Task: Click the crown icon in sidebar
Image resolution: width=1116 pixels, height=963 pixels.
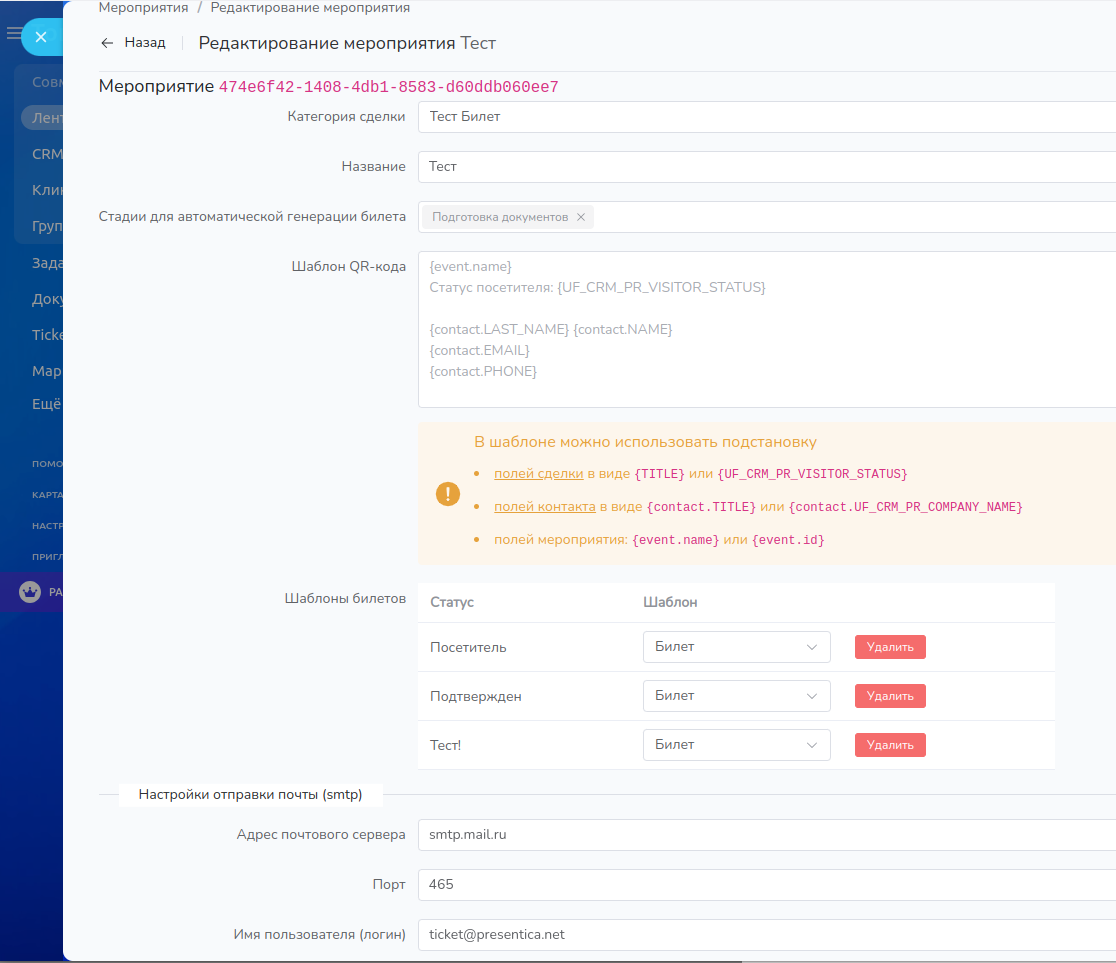Action: pos(30,592)
